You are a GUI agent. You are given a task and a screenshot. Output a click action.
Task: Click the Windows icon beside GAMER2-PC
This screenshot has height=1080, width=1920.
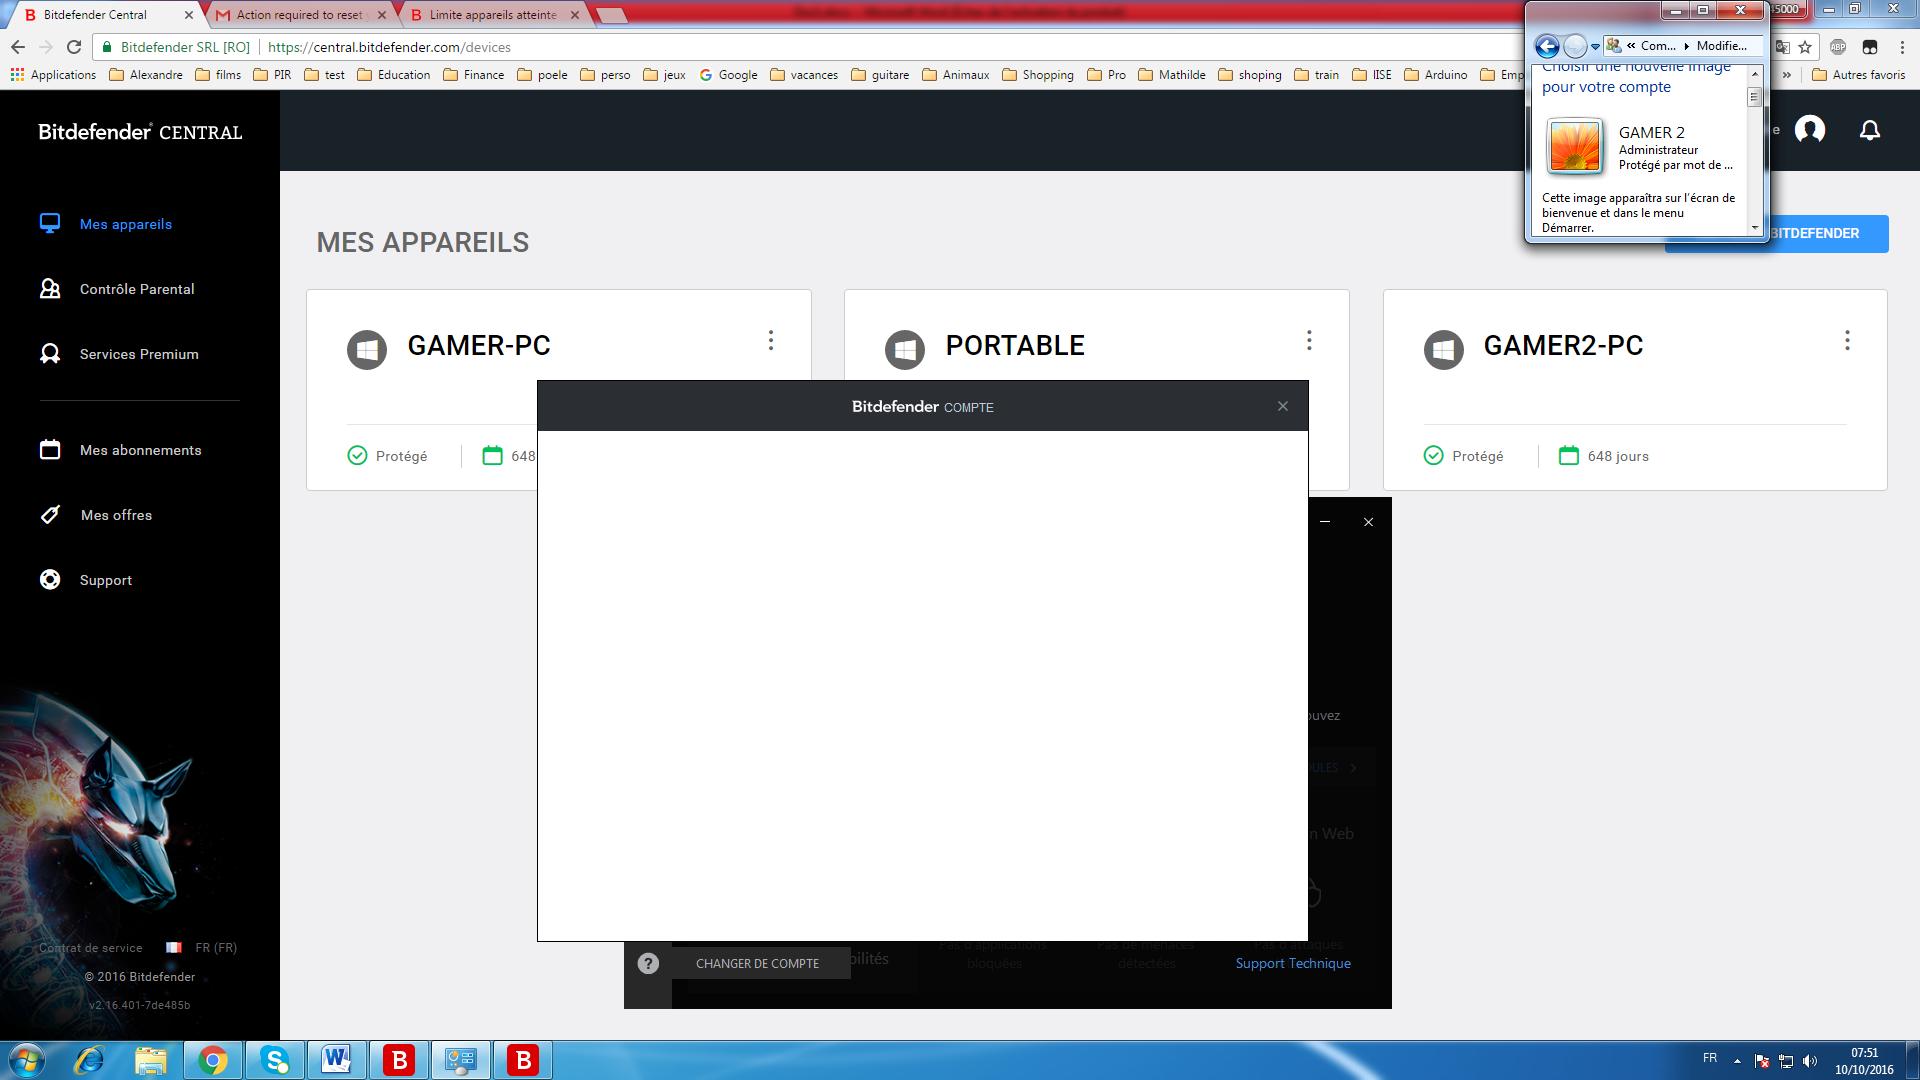pos(1443,350)
